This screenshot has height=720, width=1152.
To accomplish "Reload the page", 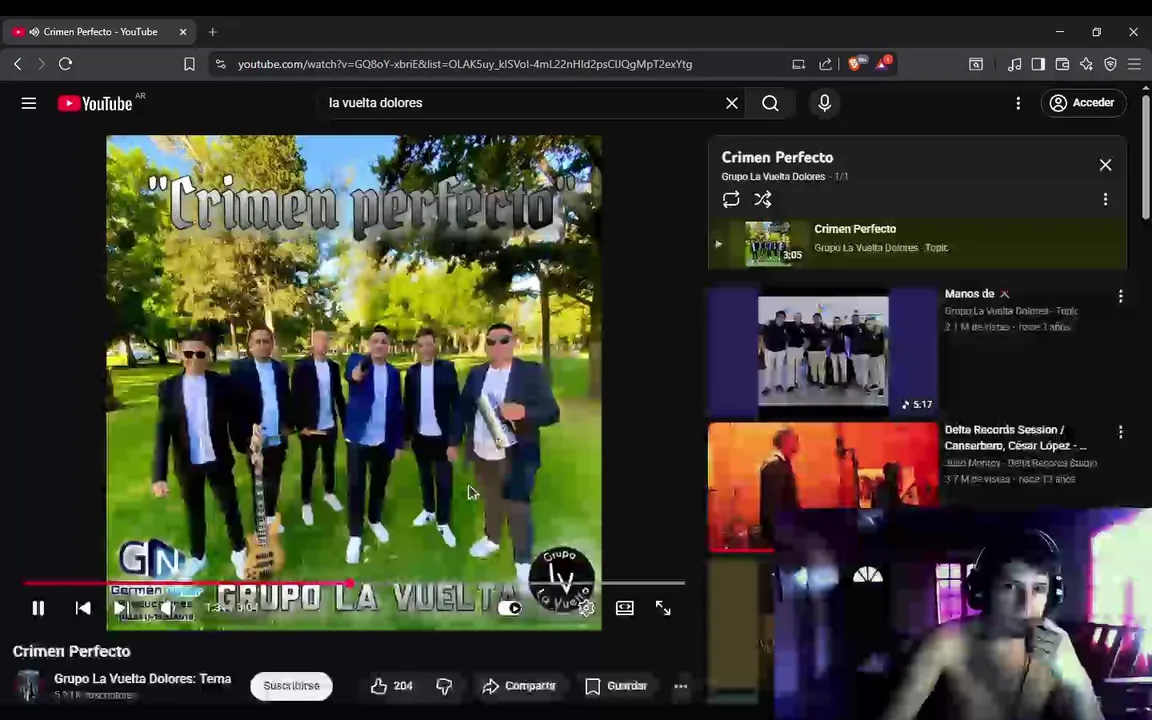I will (65, 64).
